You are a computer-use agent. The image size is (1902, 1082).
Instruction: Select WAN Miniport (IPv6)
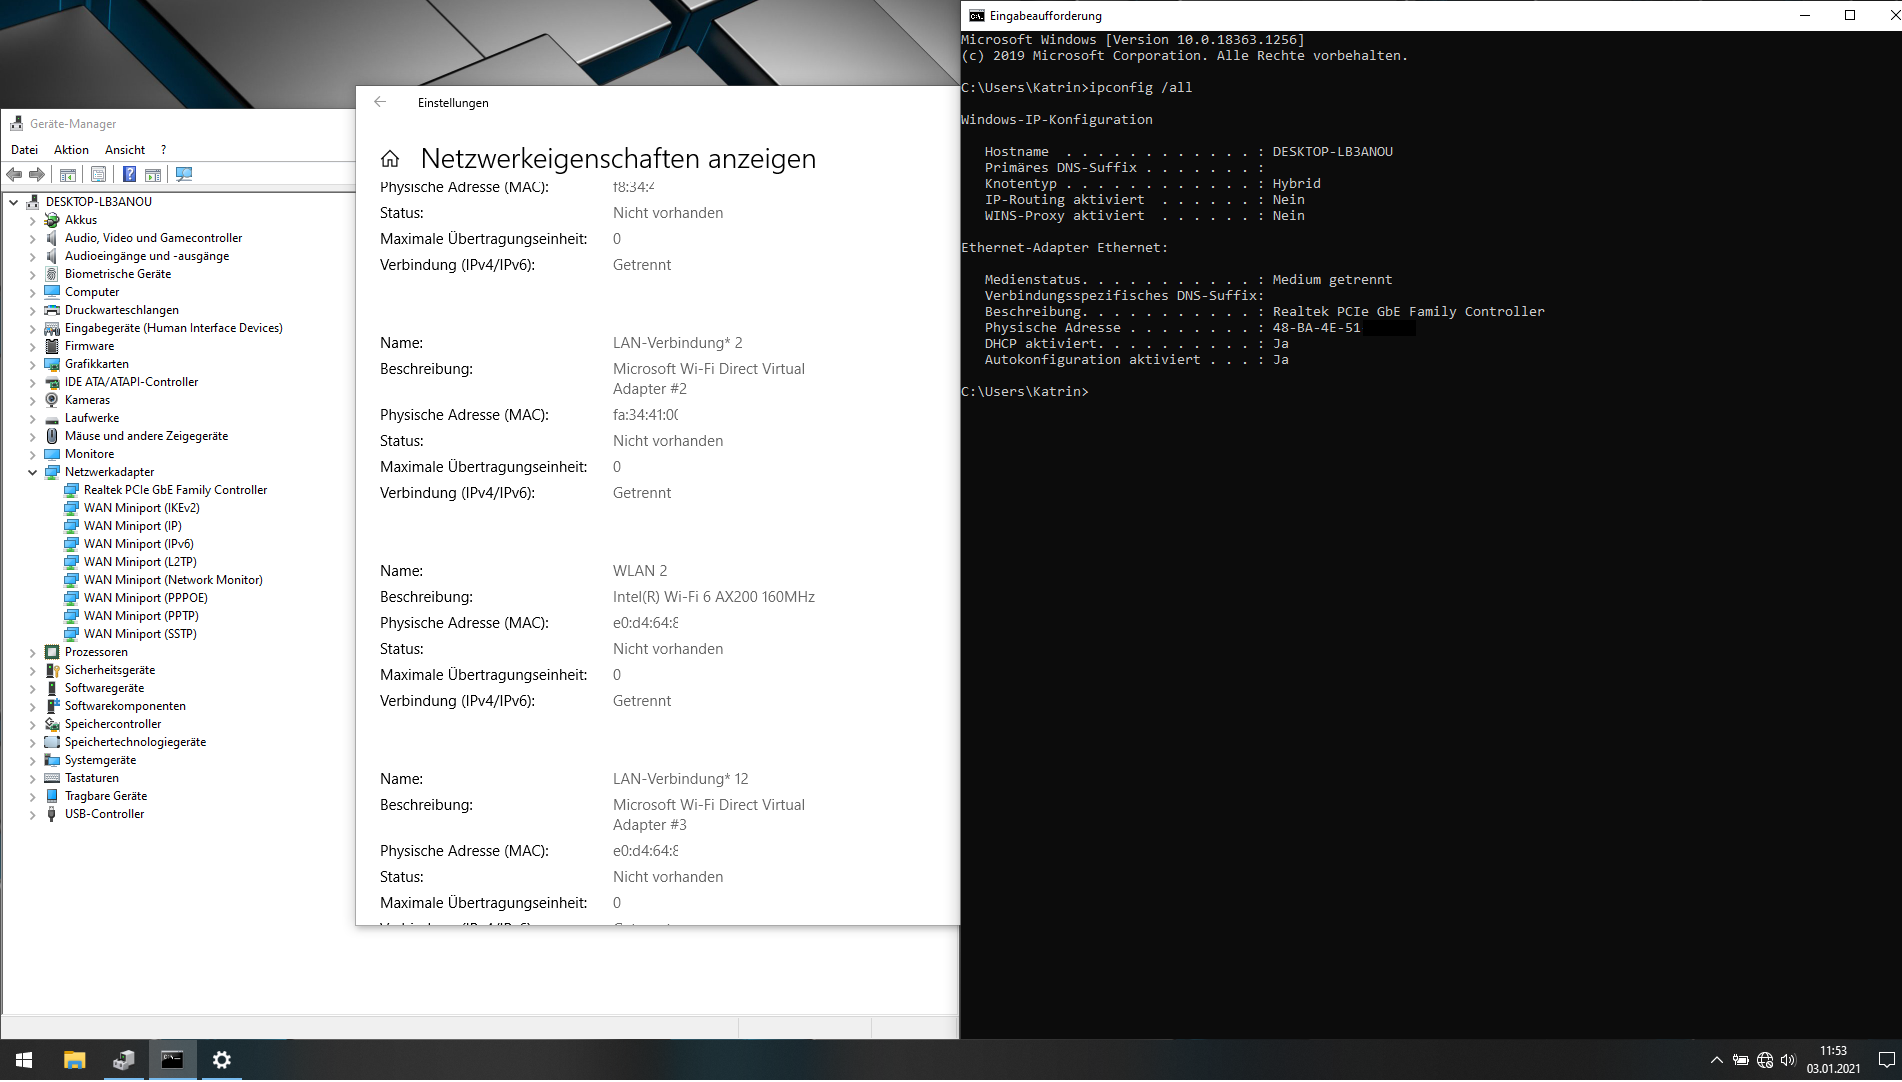tap(139, 544)
